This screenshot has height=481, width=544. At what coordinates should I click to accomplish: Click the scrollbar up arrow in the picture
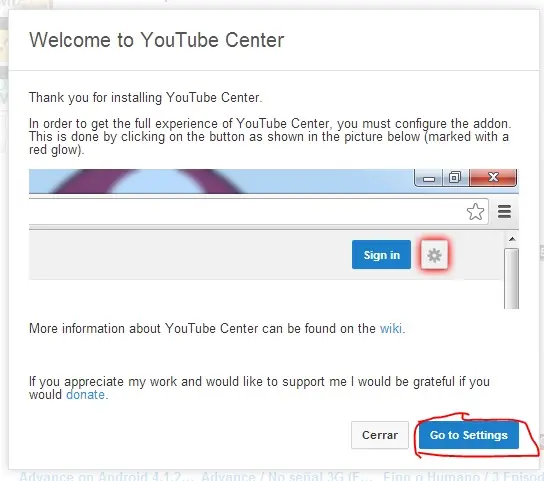[512, 239]
